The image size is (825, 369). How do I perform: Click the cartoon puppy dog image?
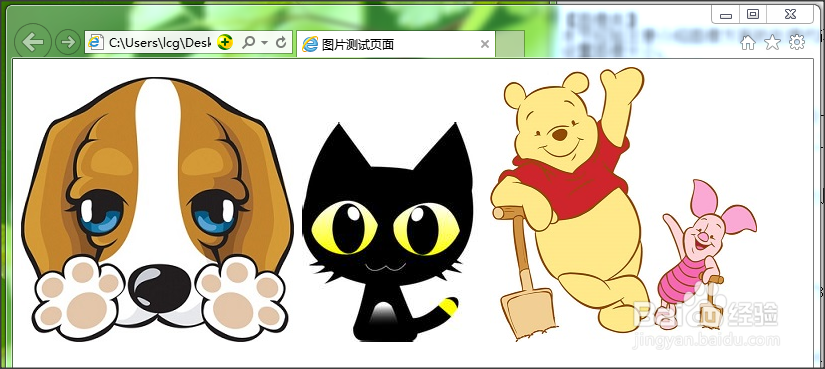point(156,210)
